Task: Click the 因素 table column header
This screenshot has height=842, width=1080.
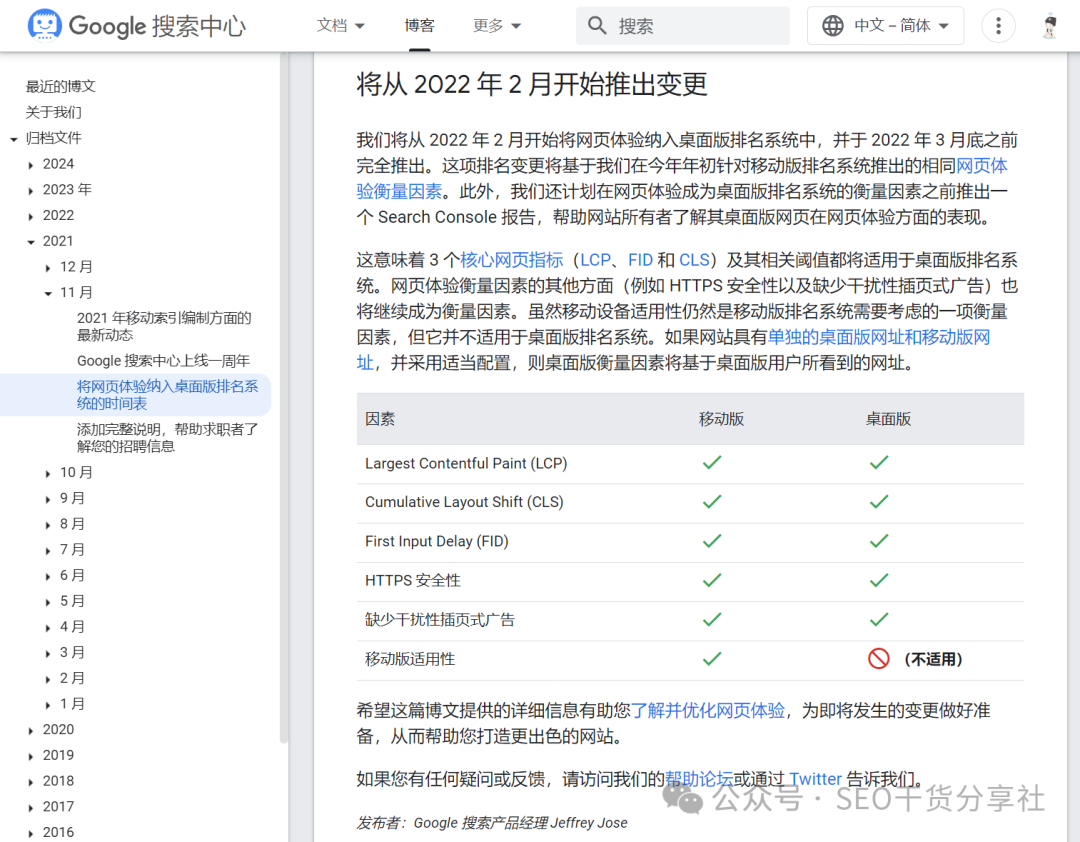Action: pyautogui.click(x=380, y=419)
